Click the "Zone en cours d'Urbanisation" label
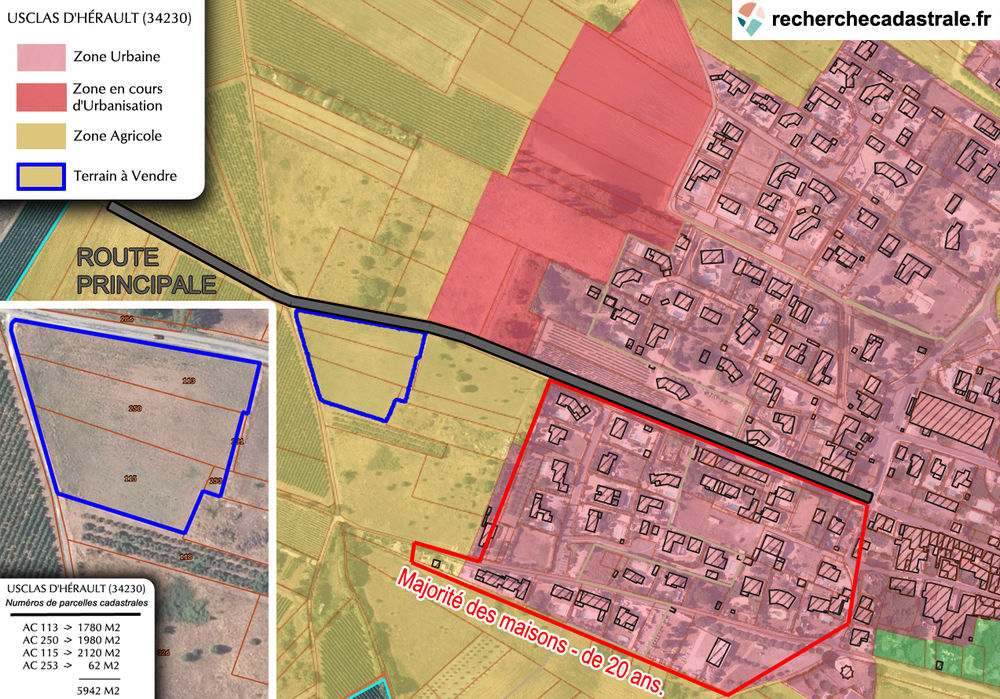Image resolution: width=1000 pixels, height=699 pixels. tap(117, 97)
